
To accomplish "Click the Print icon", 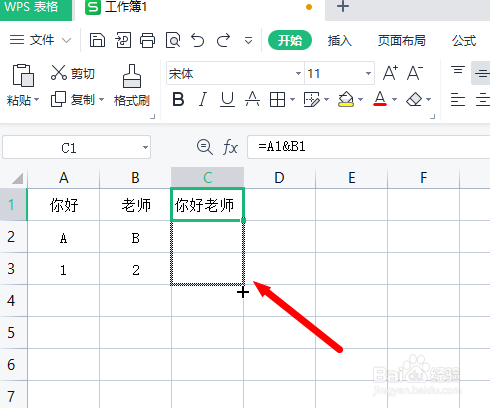I will click(x=147, y=40).
